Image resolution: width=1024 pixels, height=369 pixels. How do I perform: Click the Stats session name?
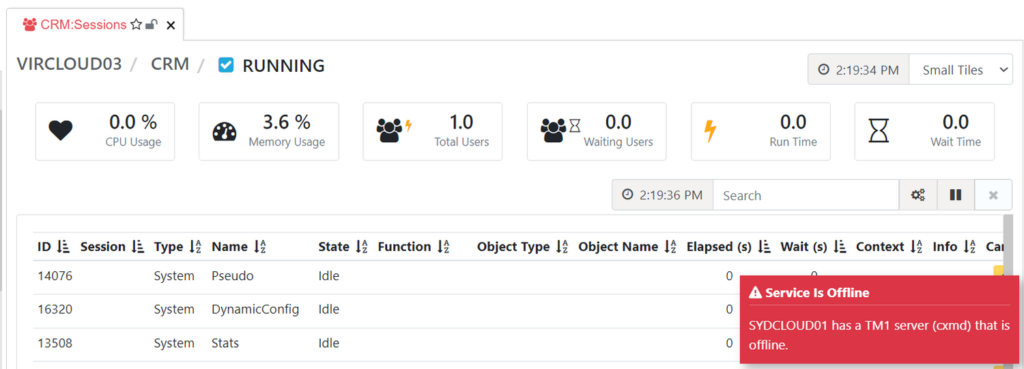(225, 343)
